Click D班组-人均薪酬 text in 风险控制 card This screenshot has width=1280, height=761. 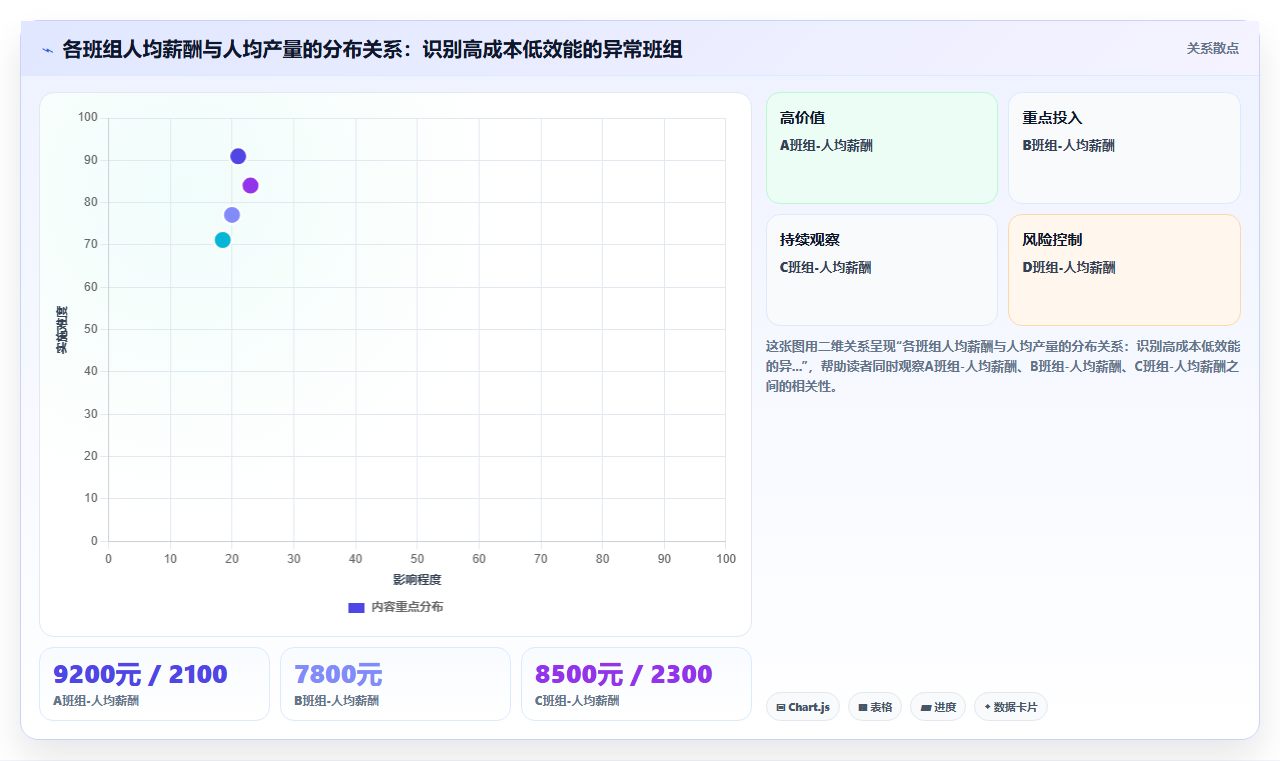[1069, 268]
